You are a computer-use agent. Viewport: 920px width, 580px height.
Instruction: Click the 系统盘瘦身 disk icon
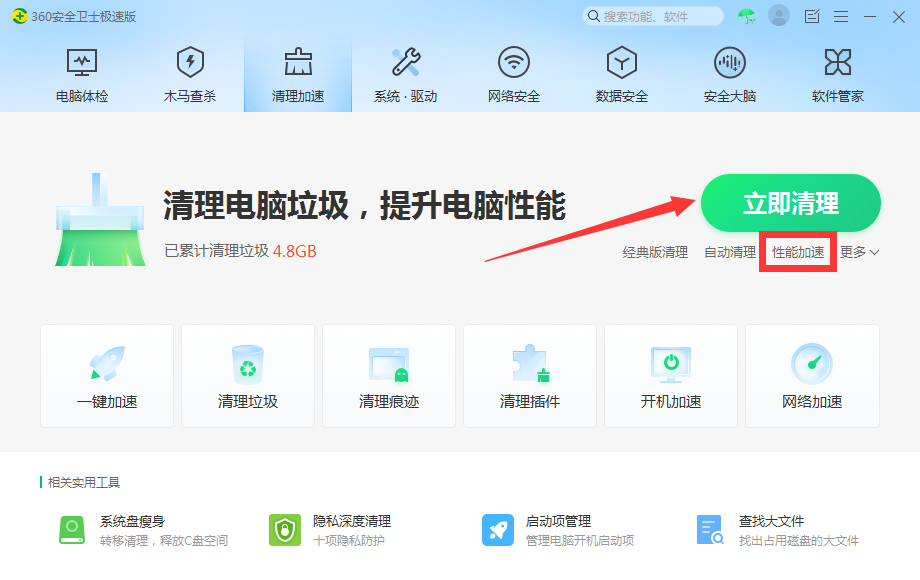(x=72, y=530)
